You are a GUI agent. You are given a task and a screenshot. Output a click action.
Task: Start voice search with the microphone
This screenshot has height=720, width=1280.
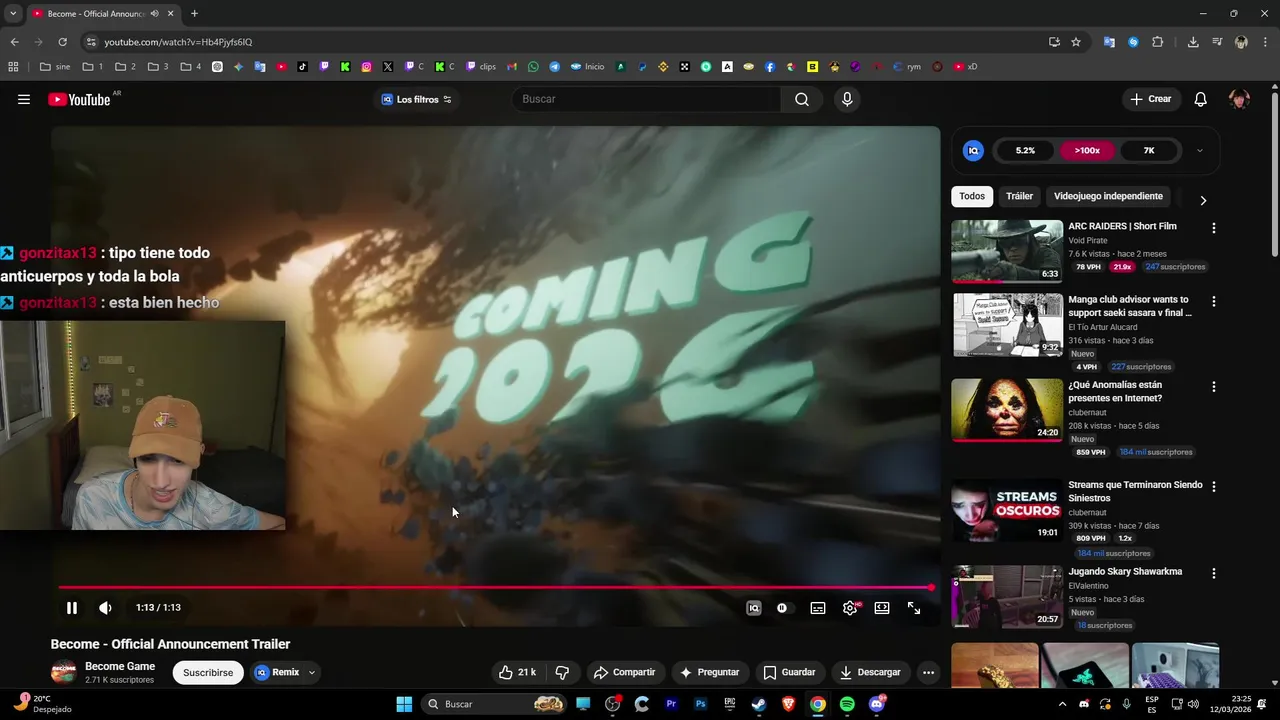coord(847,99)
